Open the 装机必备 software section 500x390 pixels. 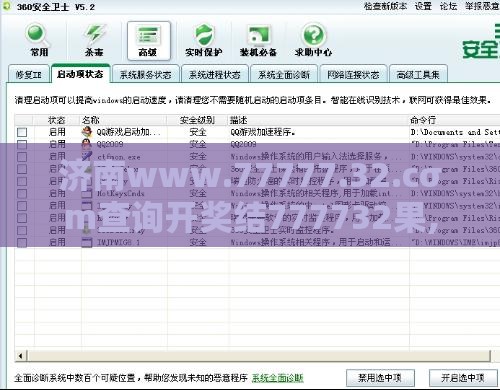point(258,40)
